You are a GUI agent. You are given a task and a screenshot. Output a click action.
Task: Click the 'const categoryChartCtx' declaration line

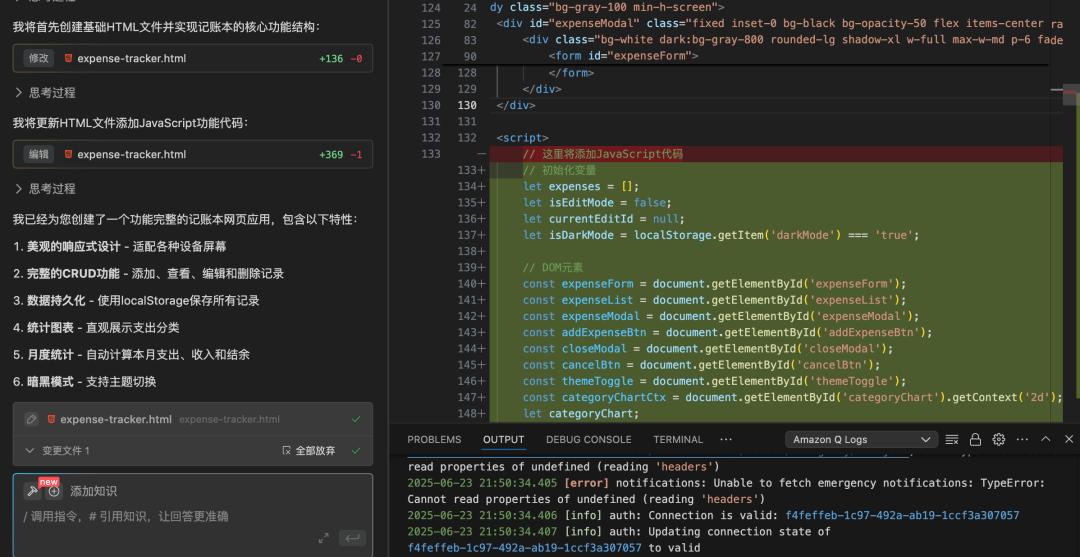coord(792,397)
